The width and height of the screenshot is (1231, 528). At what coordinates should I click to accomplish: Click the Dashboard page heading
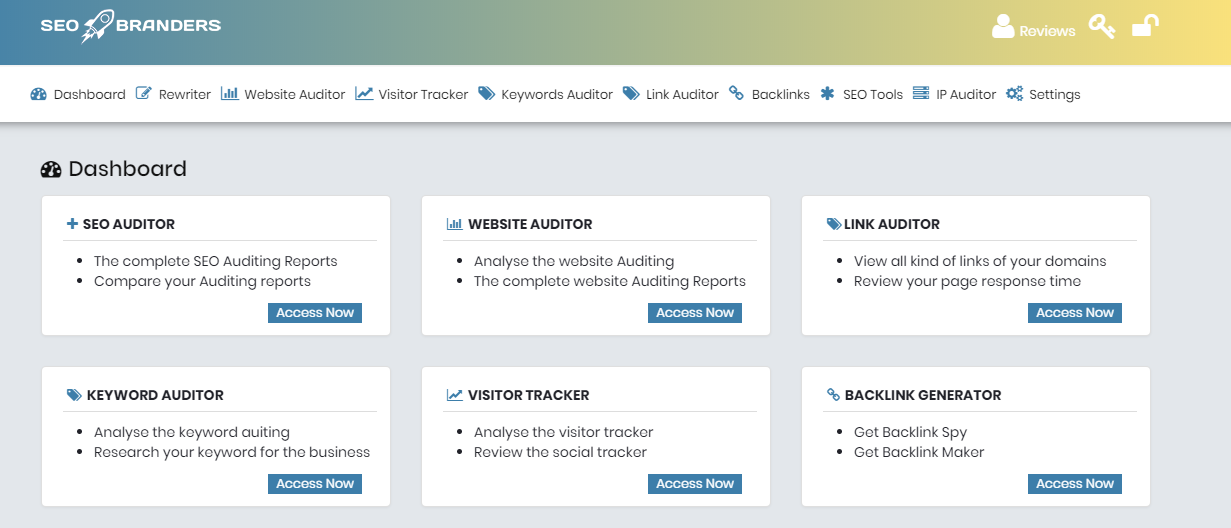click(127, 169)
